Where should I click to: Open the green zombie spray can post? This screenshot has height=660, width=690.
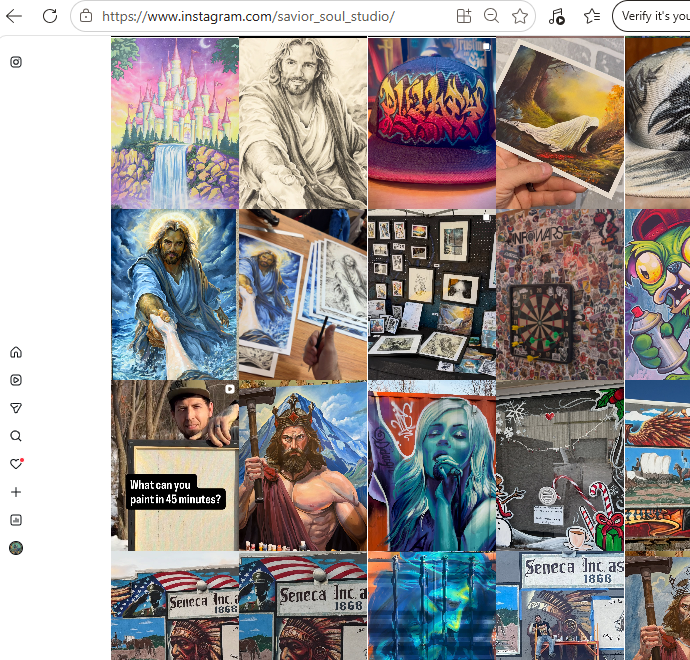click(x=657, y=294)
